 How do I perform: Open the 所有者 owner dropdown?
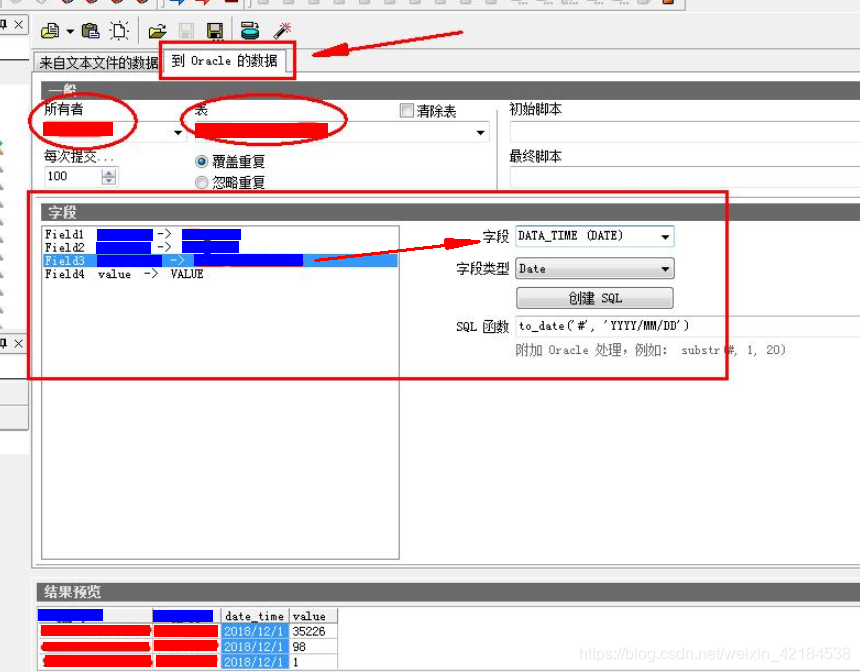click(x=178, y=133)
